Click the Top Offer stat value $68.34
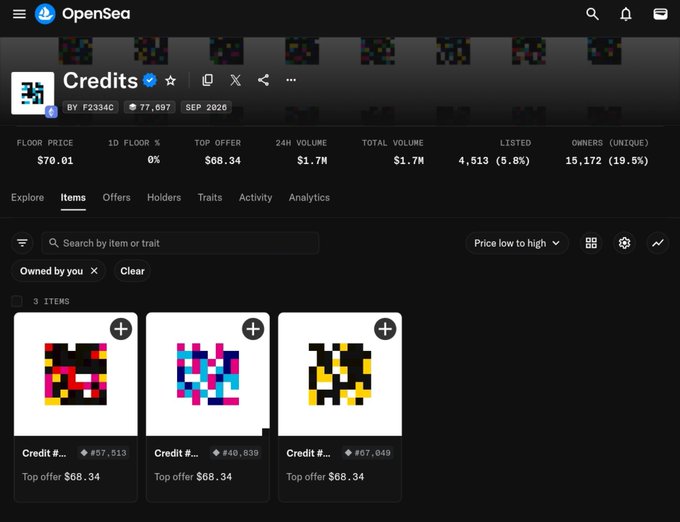The image size is (680, 522). (x=222, y=161)
